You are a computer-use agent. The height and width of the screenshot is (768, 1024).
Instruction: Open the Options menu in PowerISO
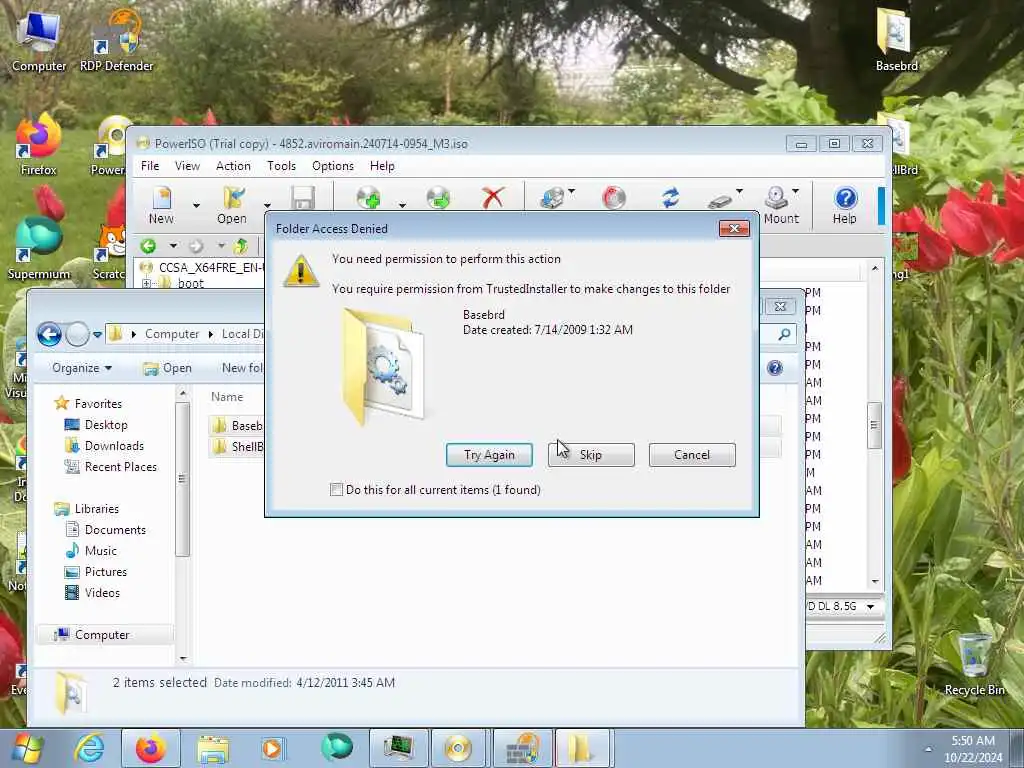click(333, 166)
